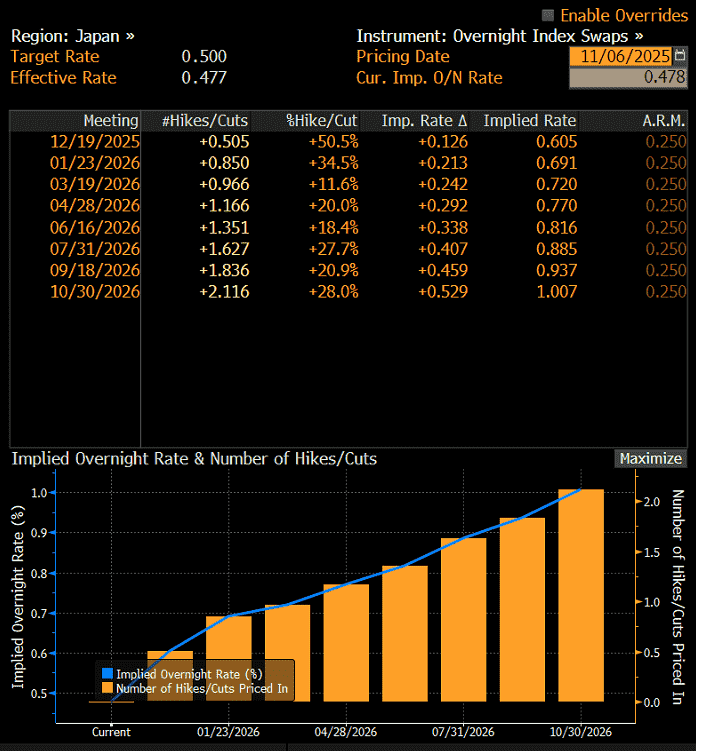Click blue Implied Overnight Rate legend swatch

coord(106,674)
